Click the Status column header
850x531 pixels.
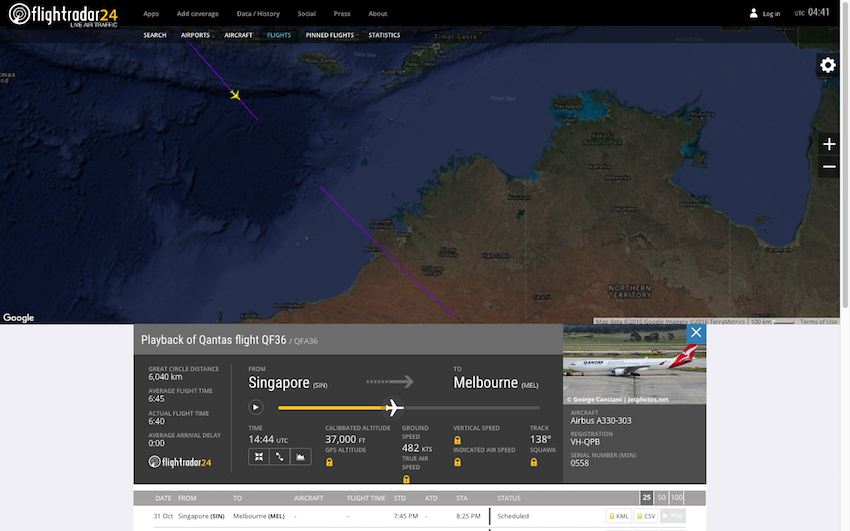pos(508,498)
